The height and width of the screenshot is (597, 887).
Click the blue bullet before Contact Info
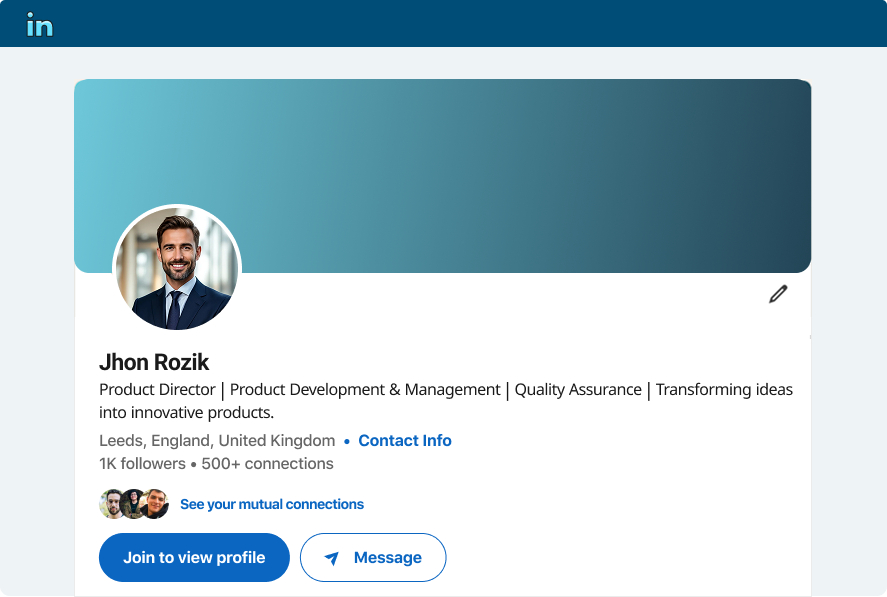pyautogui.click(x=347, y=441)
